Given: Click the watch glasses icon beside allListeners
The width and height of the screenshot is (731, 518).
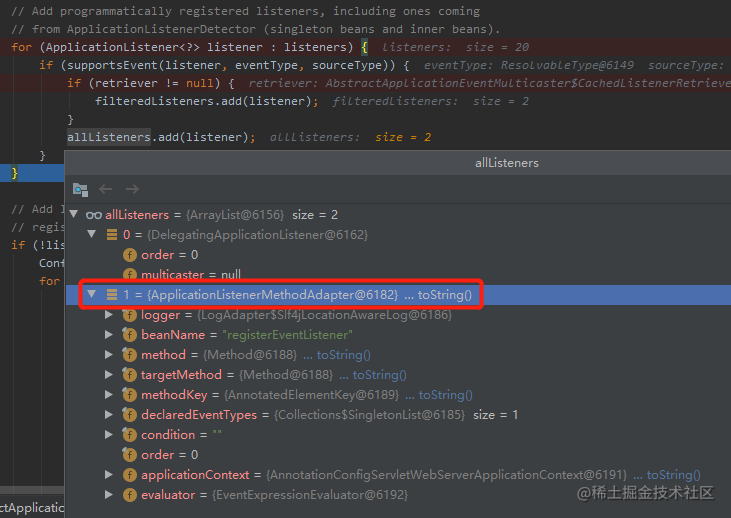Looking at the screenshot, I should (x=94, y=215).
